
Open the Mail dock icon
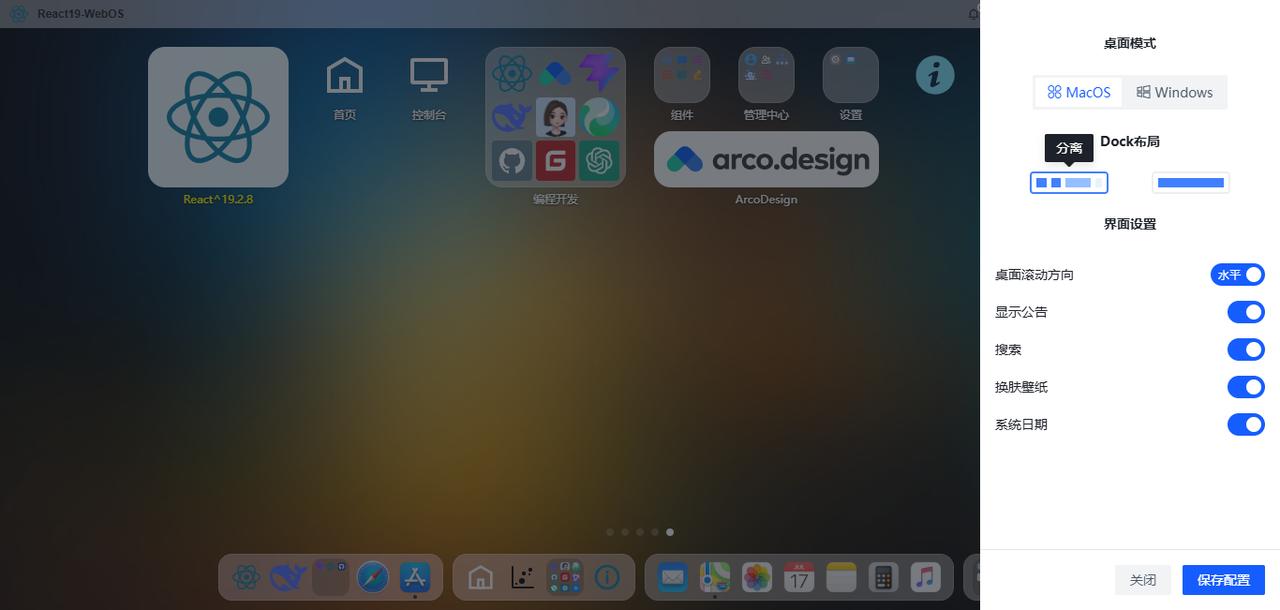pyautogui.click(x=672, y=577)
